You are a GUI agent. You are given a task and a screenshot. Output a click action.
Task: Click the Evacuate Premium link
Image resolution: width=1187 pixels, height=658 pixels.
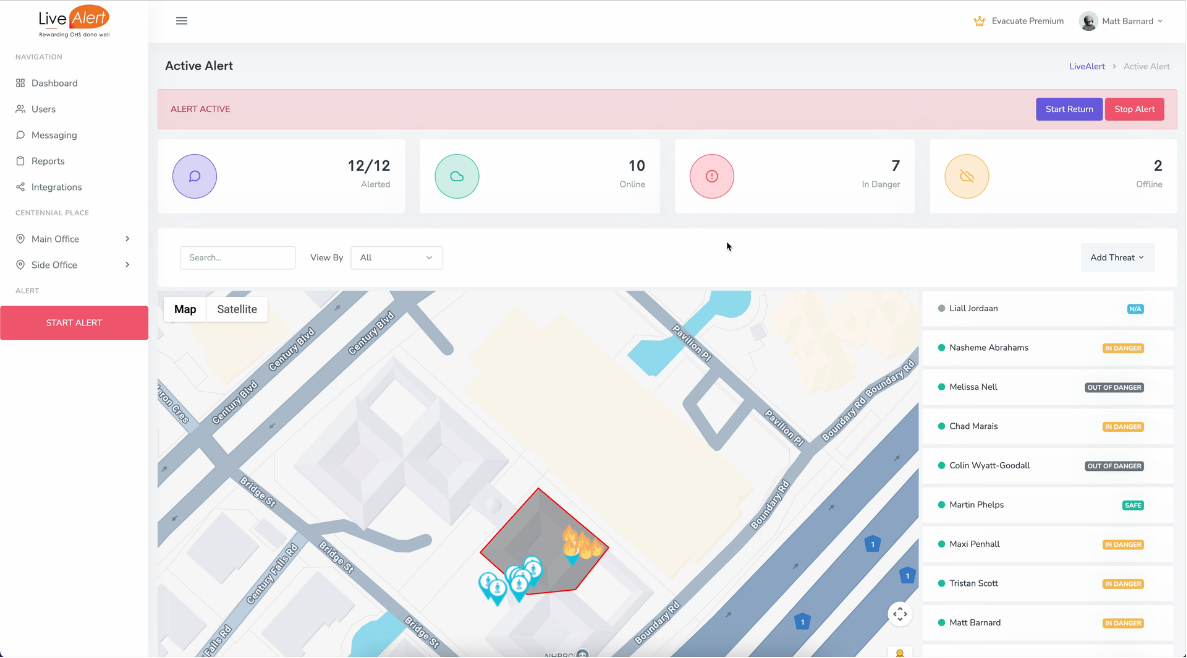coord(1027,21)
